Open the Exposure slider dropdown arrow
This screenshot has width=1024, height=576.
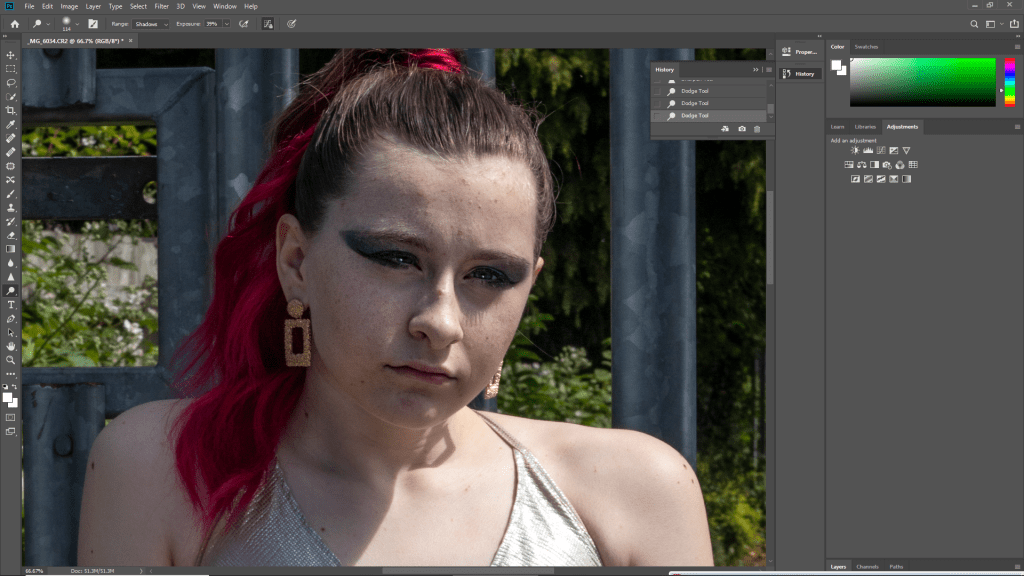coord(226,23)
